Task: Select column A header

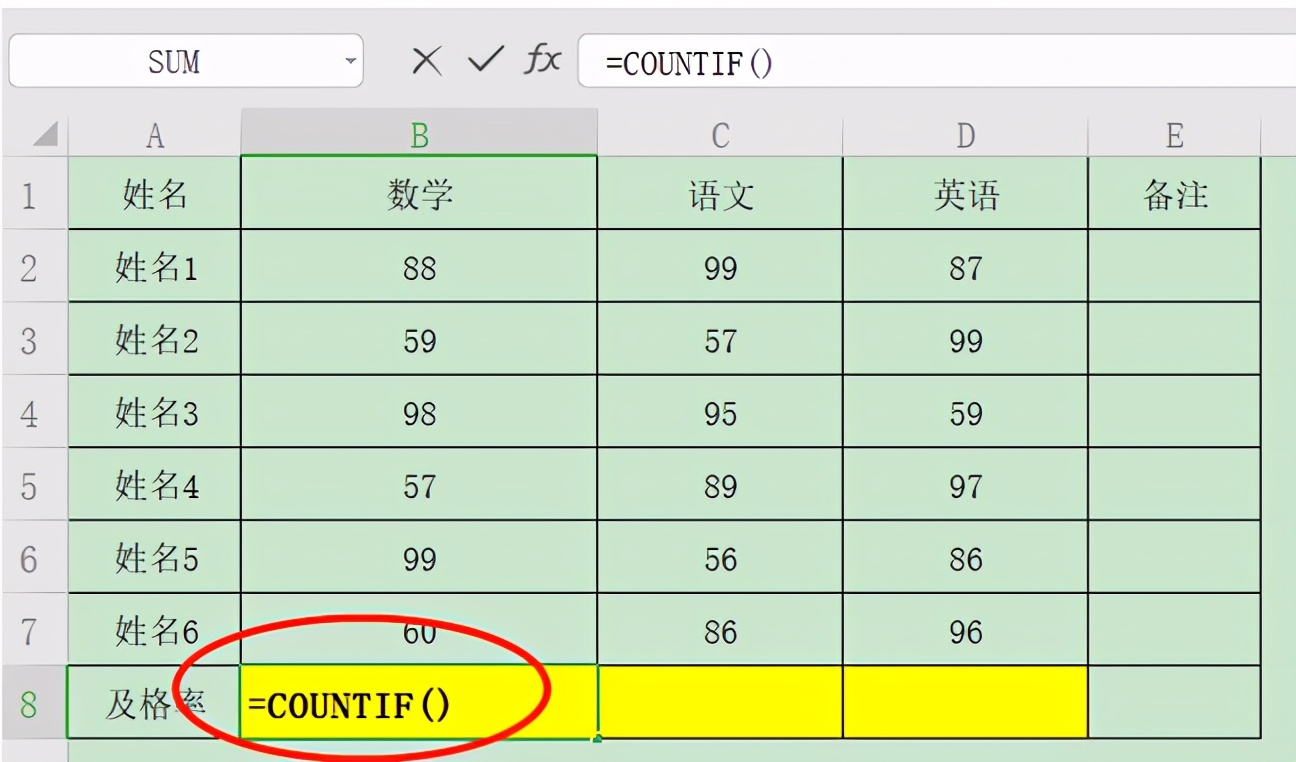Action: 154,135
